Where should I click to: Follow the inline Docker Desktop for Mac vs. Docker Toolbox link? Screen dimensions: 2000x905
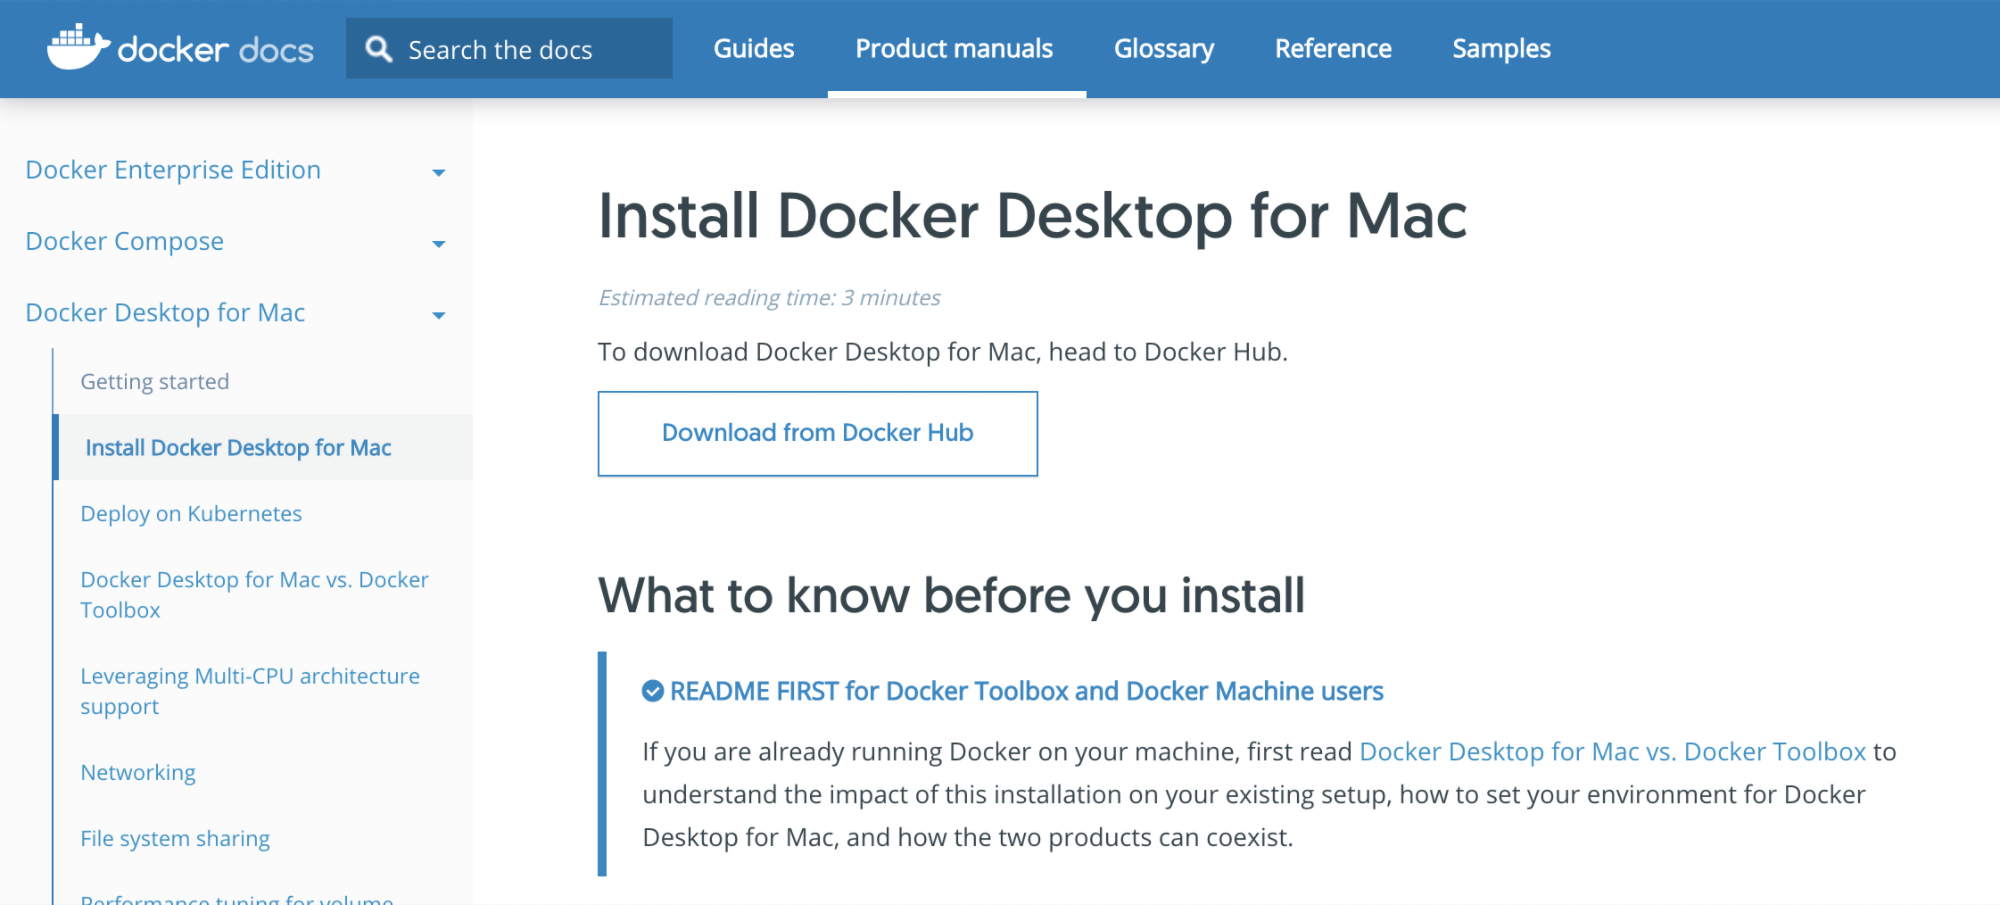coord(1612,751)
